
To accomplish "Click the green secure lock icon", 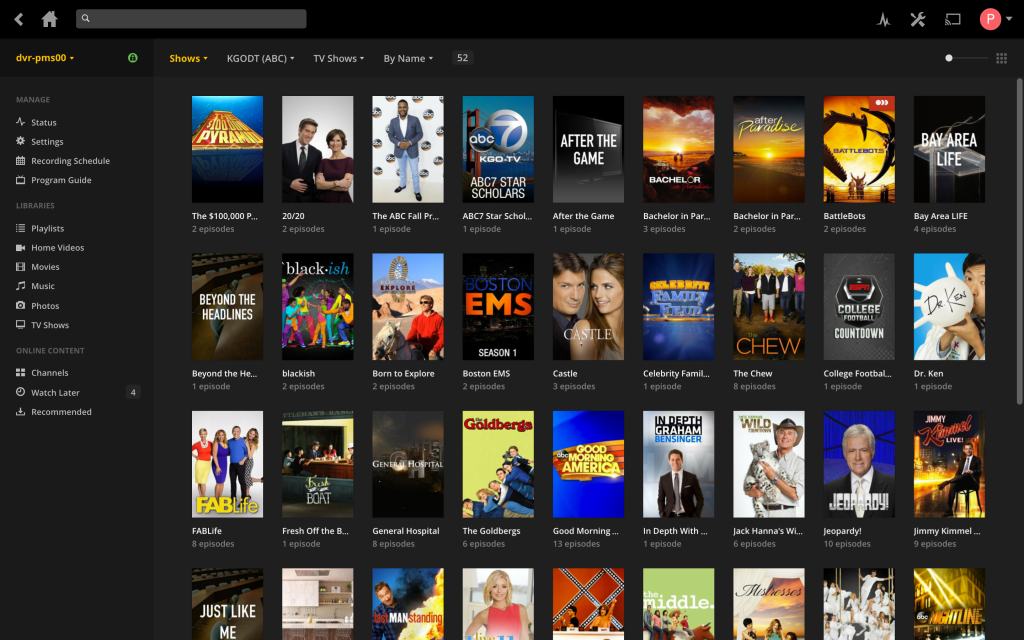I will (x=133, y=57).
